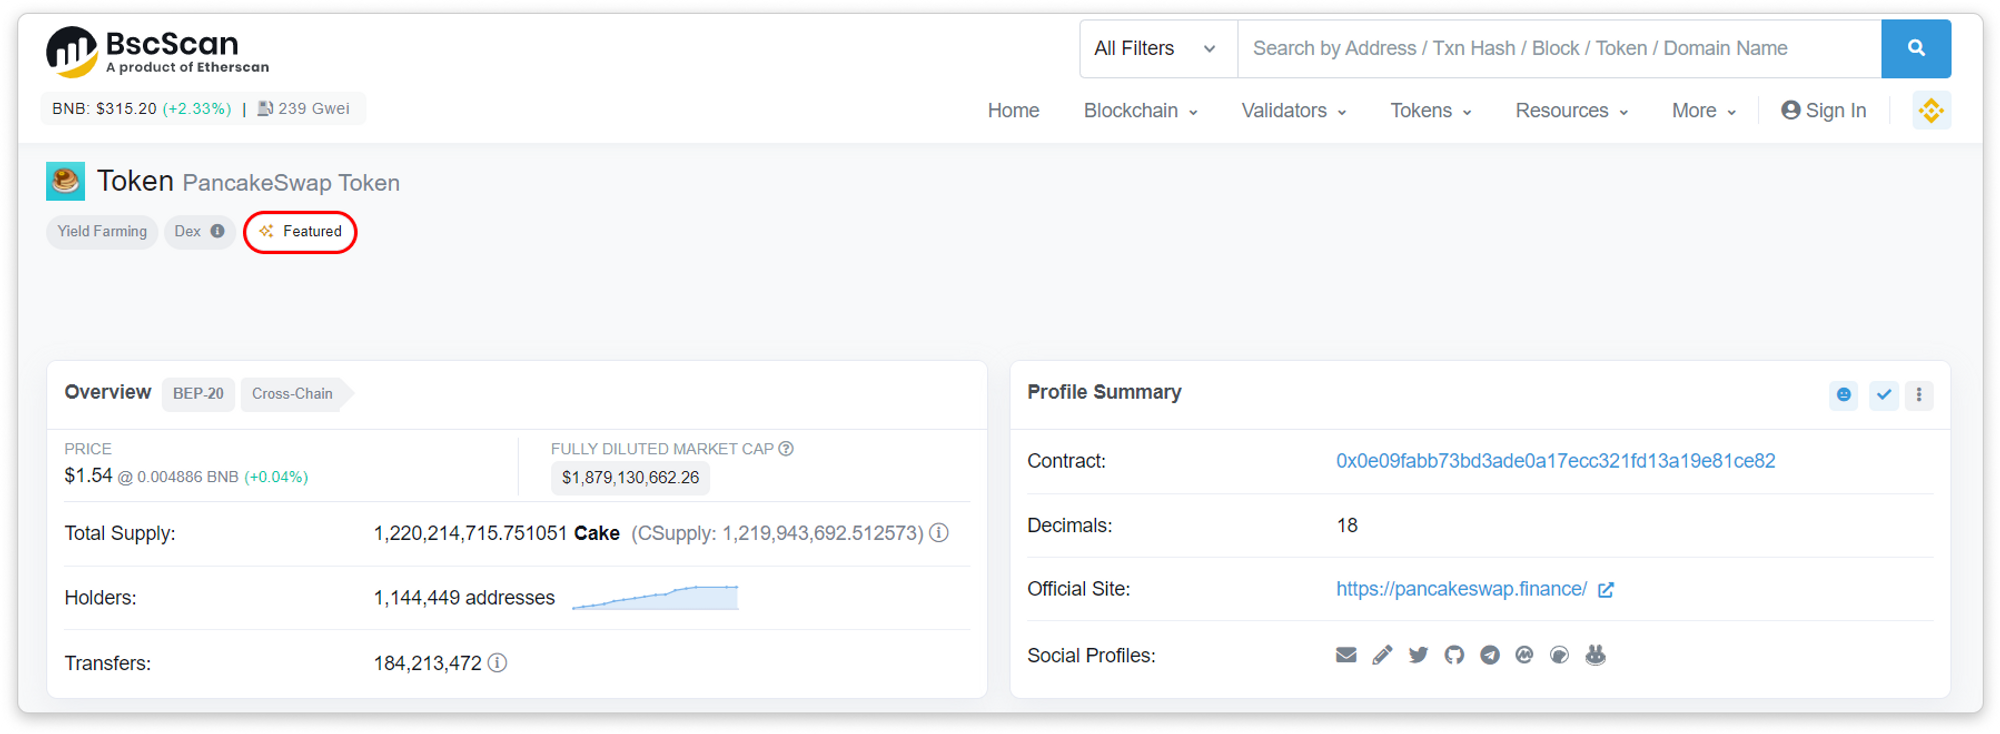This screenshot has height=734, width=2000.
Task: Go to the Home menu item
Action: (1013, 110)
